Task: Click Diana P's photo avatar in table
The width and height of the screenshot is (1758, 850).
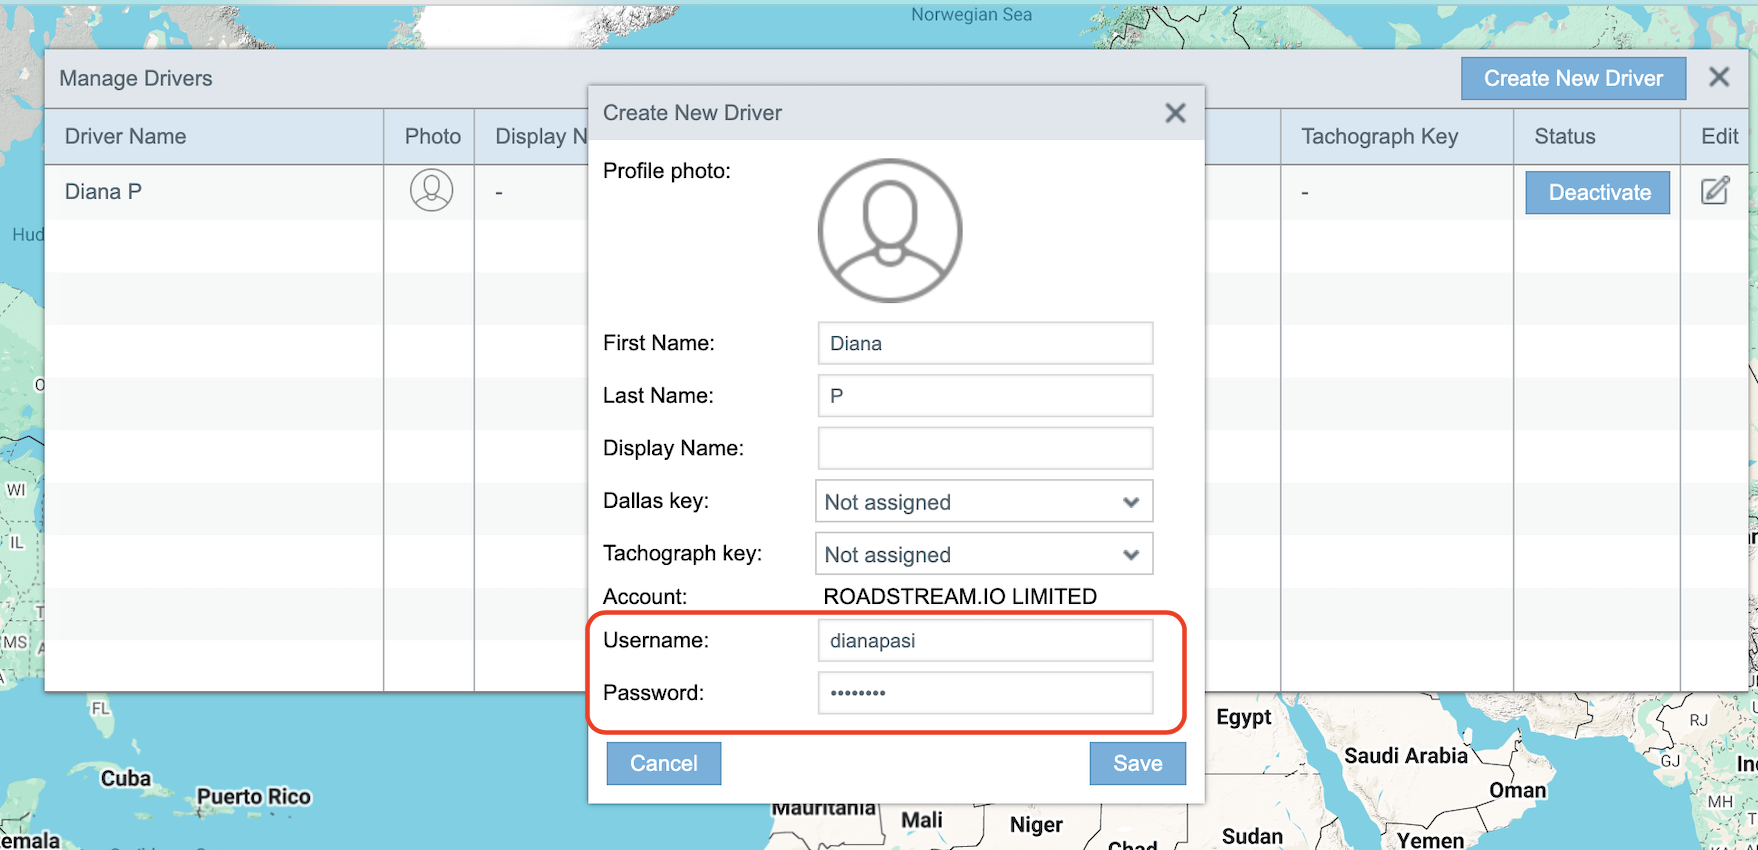Action: click(431, 190)
